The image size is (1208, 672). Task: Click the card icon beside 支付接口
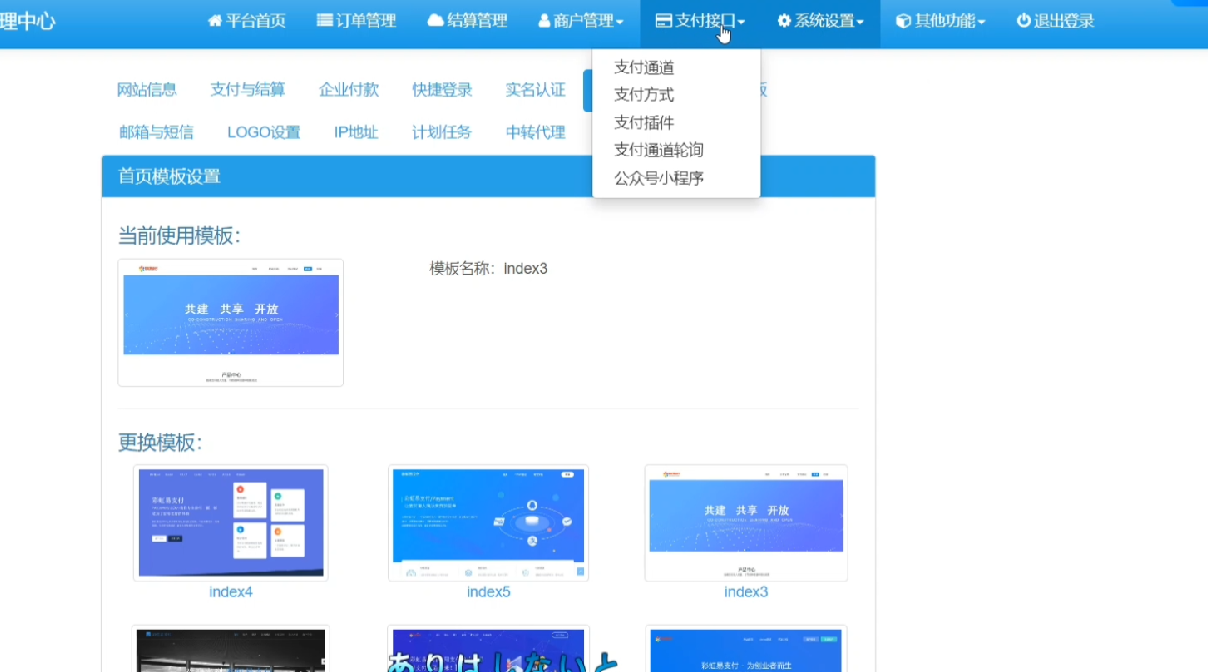click(664, 21)
